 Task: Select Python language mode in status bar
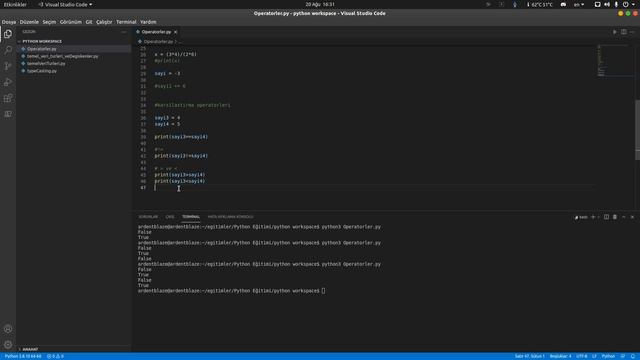608,356
